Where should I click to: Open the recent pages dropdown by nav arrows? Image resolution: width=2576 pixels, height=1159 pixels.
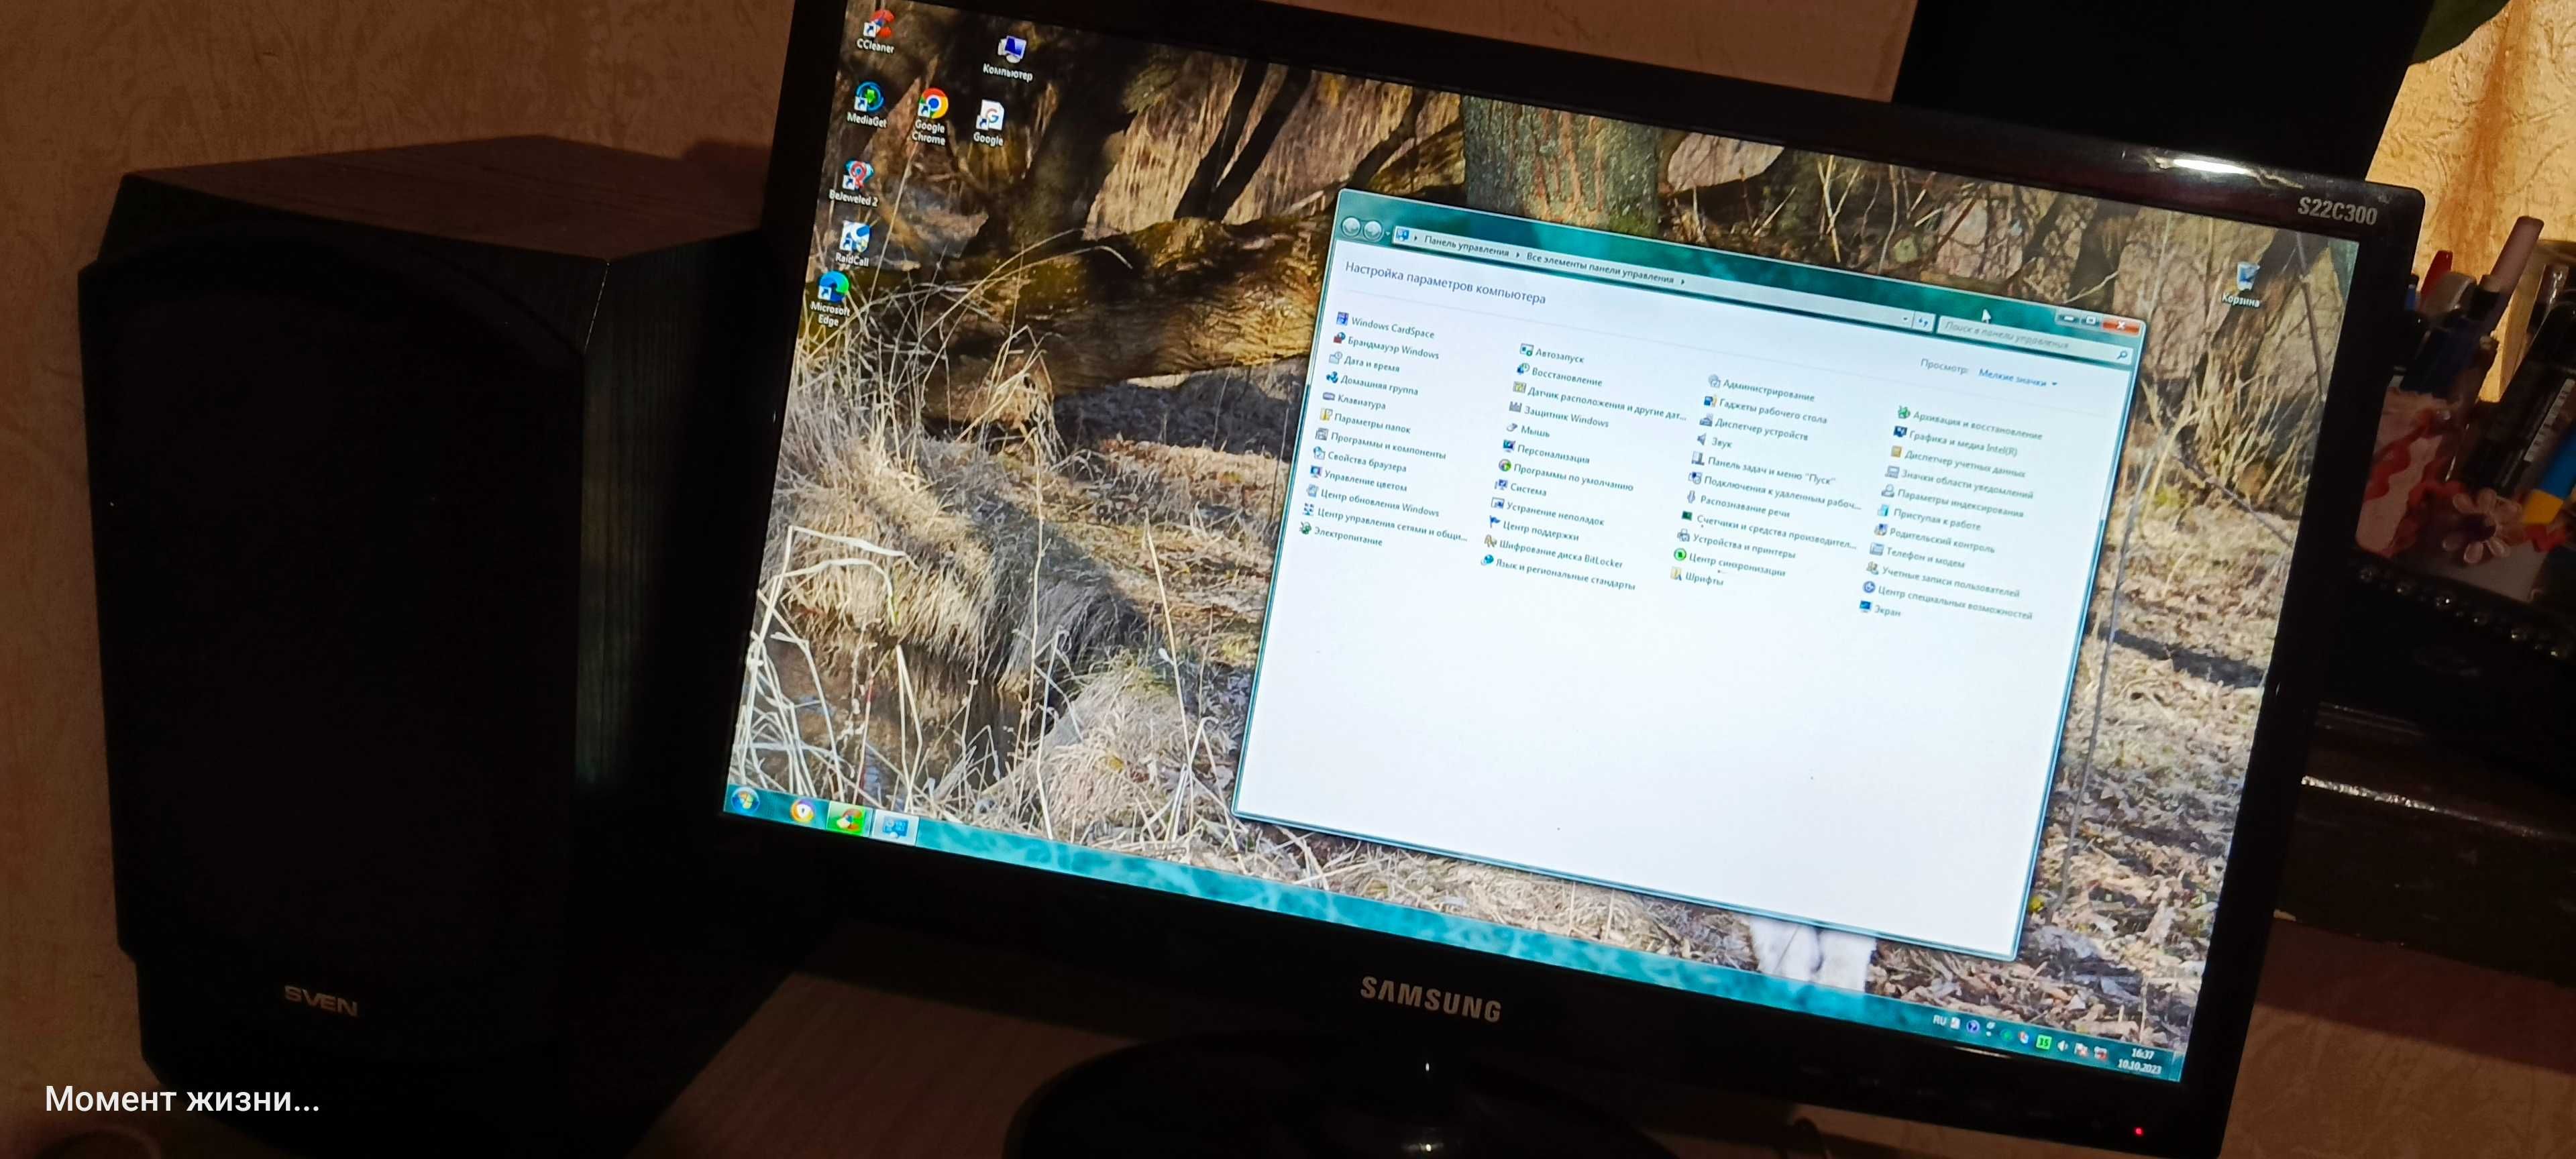[1388, 234]
